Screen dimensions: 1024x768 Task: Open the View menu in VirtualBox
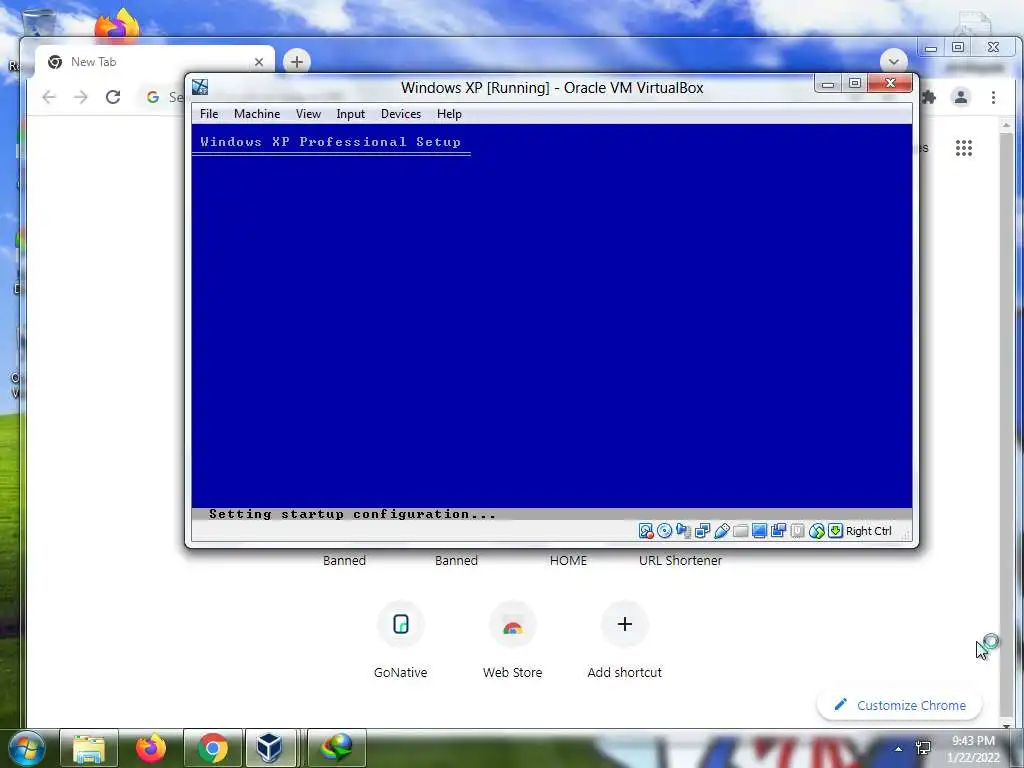pos(308,114)
